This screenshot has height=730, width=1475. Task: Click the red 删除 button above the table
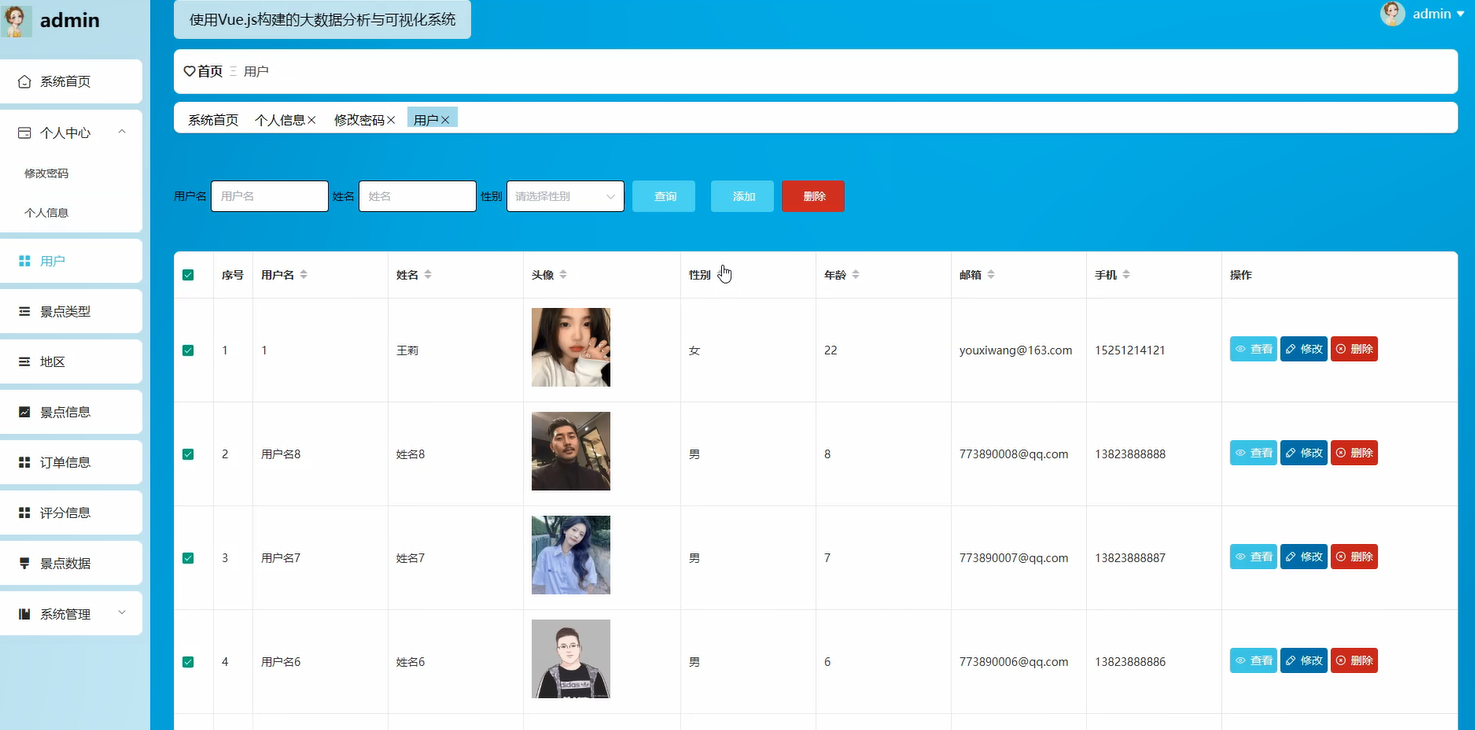(x=813, y=196)
